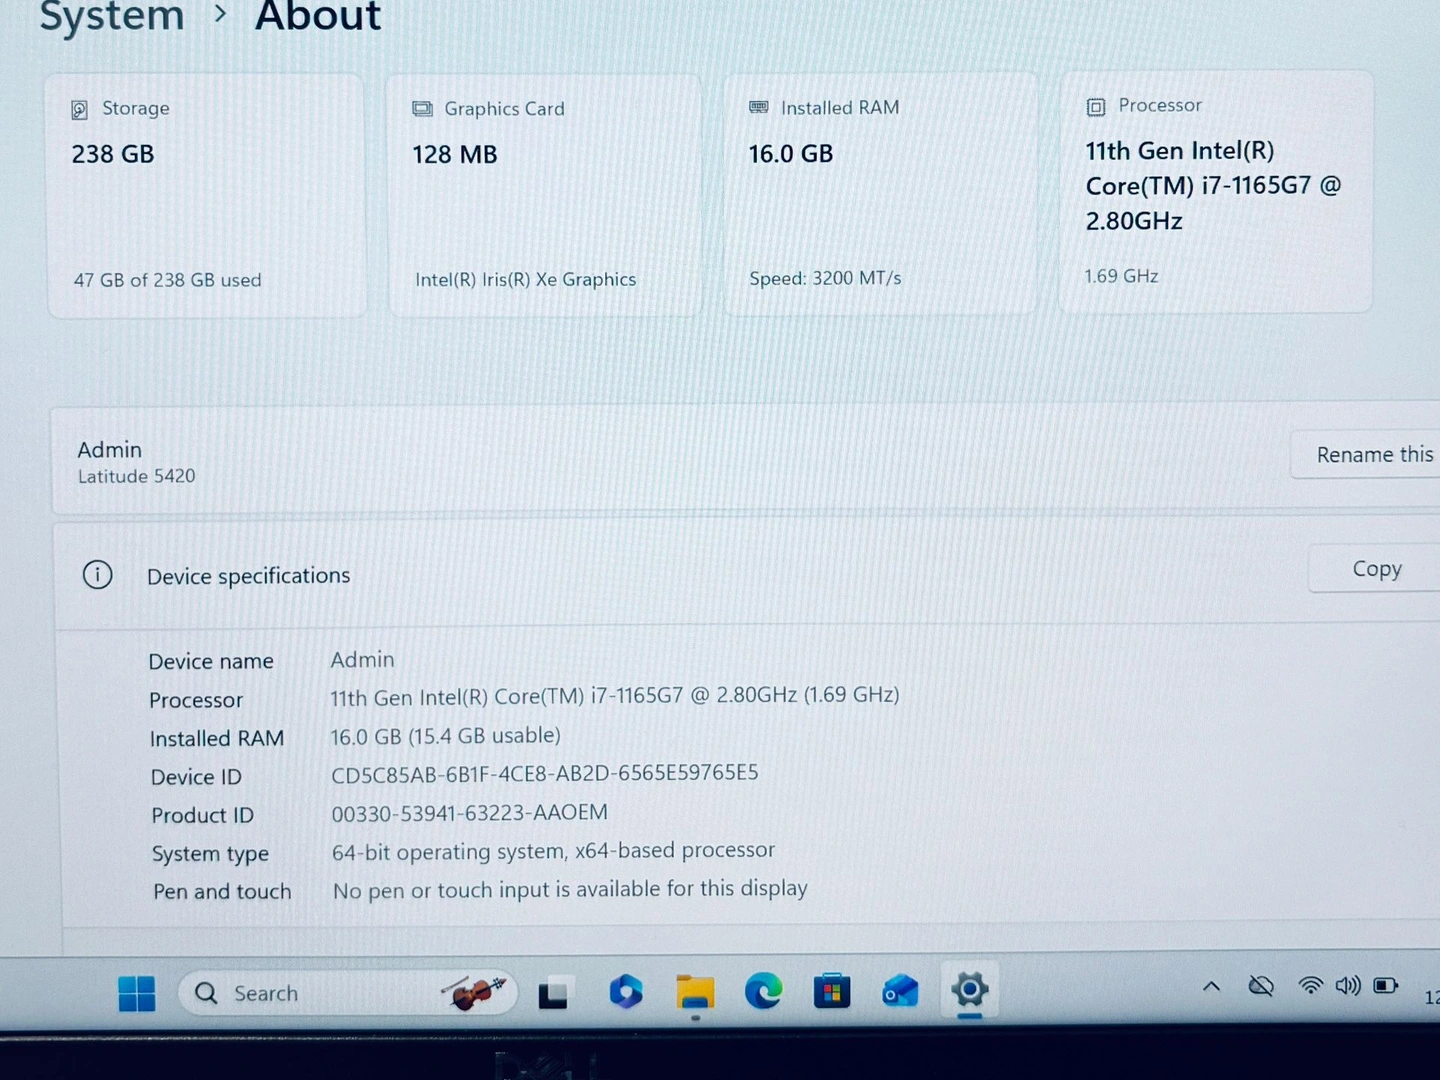
Task: Expand the hidden system tray icons
Action: (1211, 986)
